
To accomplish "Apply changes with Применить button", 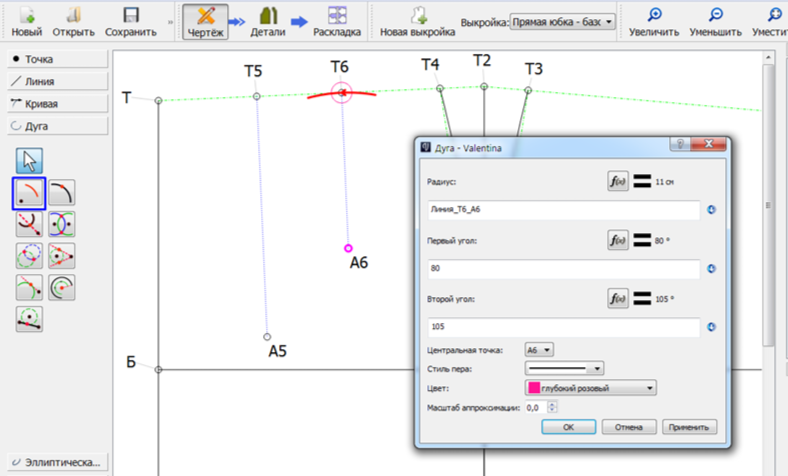I will pyautogui.click(x=689, y=427).
